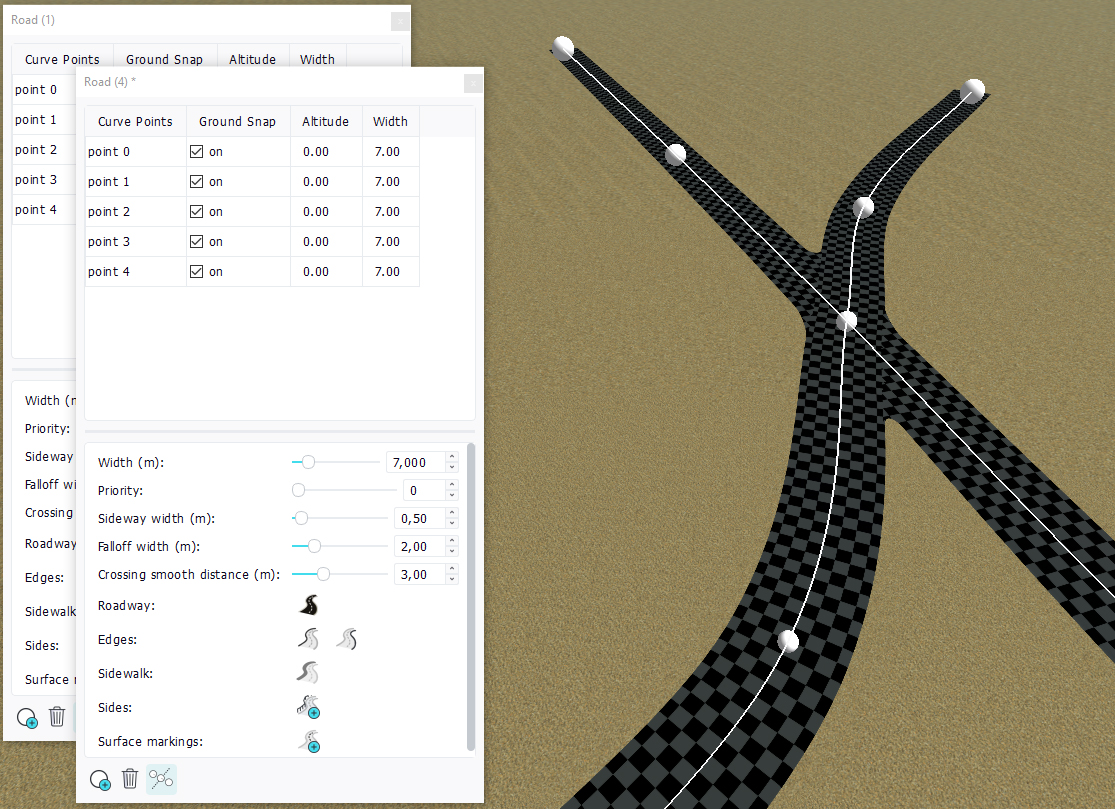Click the Altitude column header

click(326, 121)
